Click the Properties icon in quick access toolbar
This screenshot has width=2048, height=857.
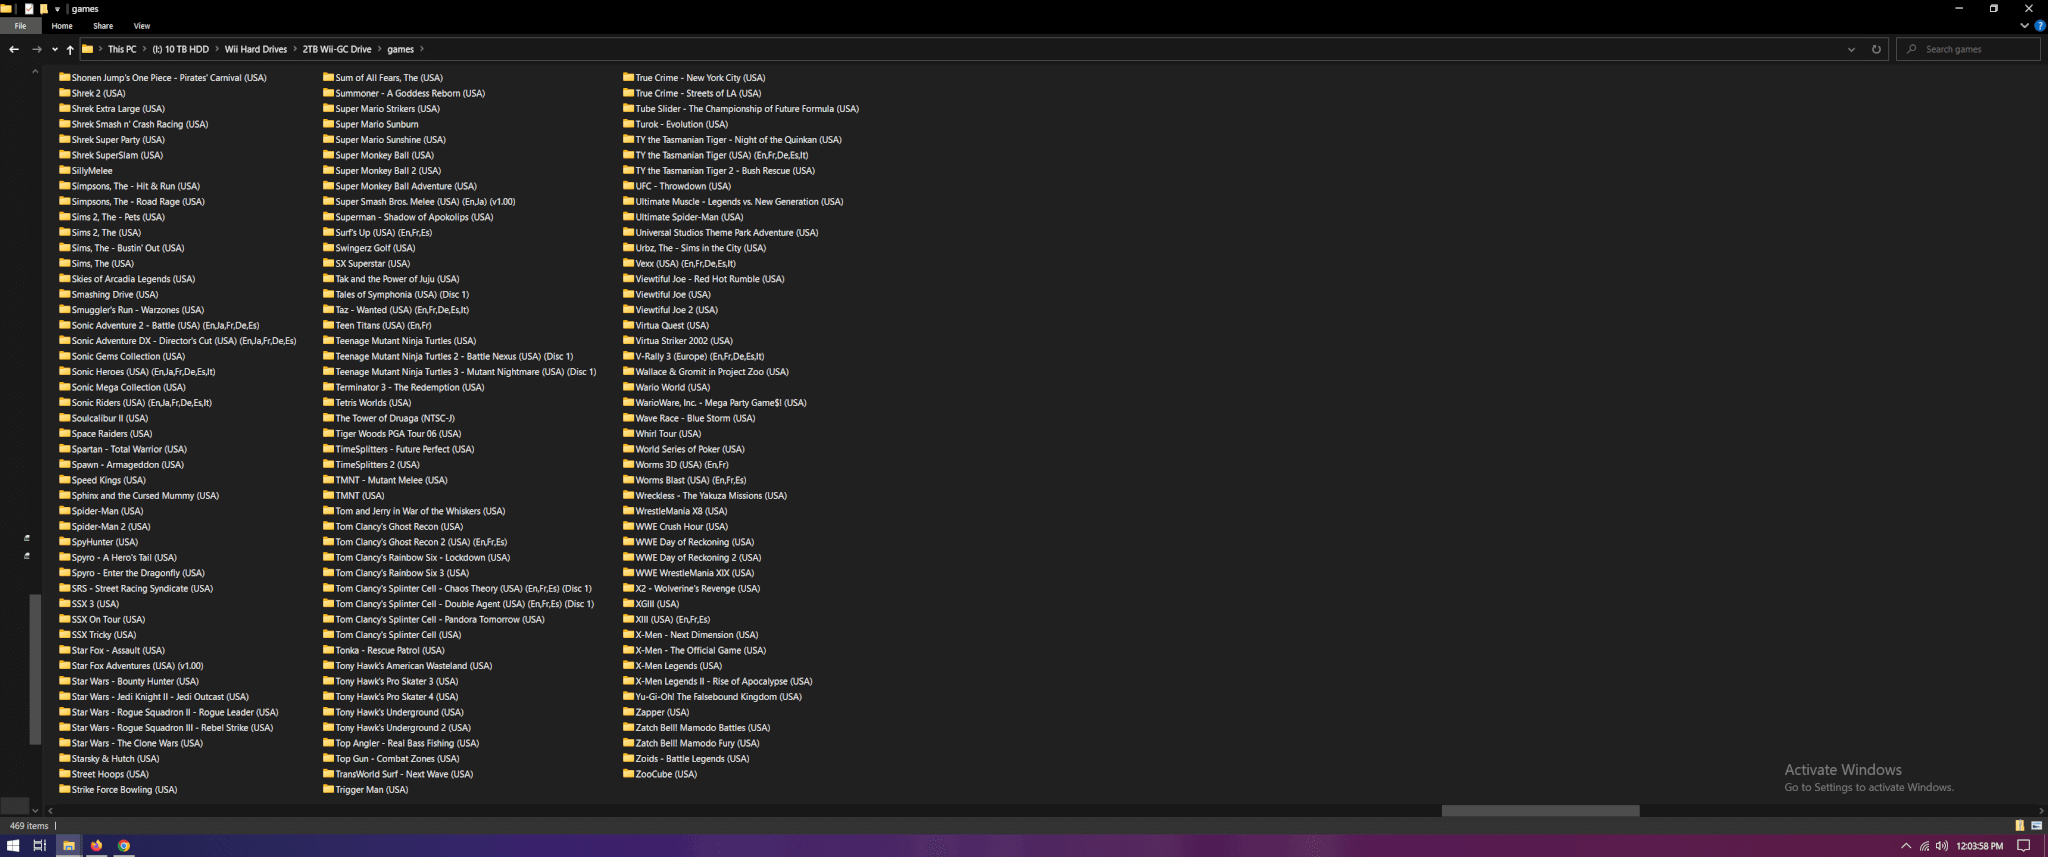coord(29,9)
